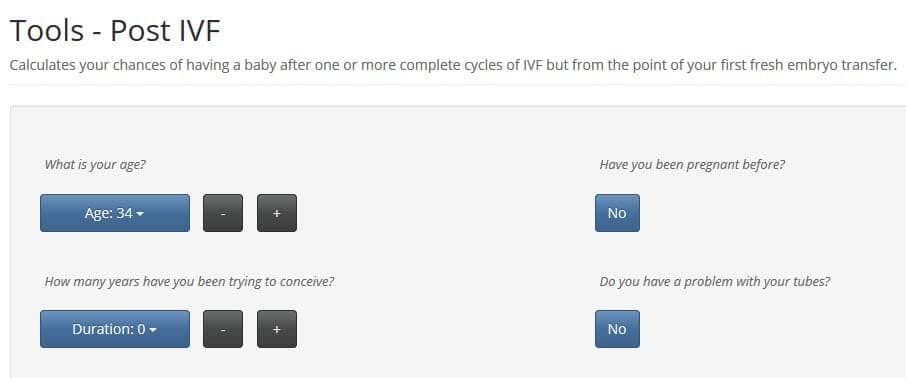Click 'Have you been pregnant before?' label
The width and height of the screenshot is (906, 378).
(692, 164)
